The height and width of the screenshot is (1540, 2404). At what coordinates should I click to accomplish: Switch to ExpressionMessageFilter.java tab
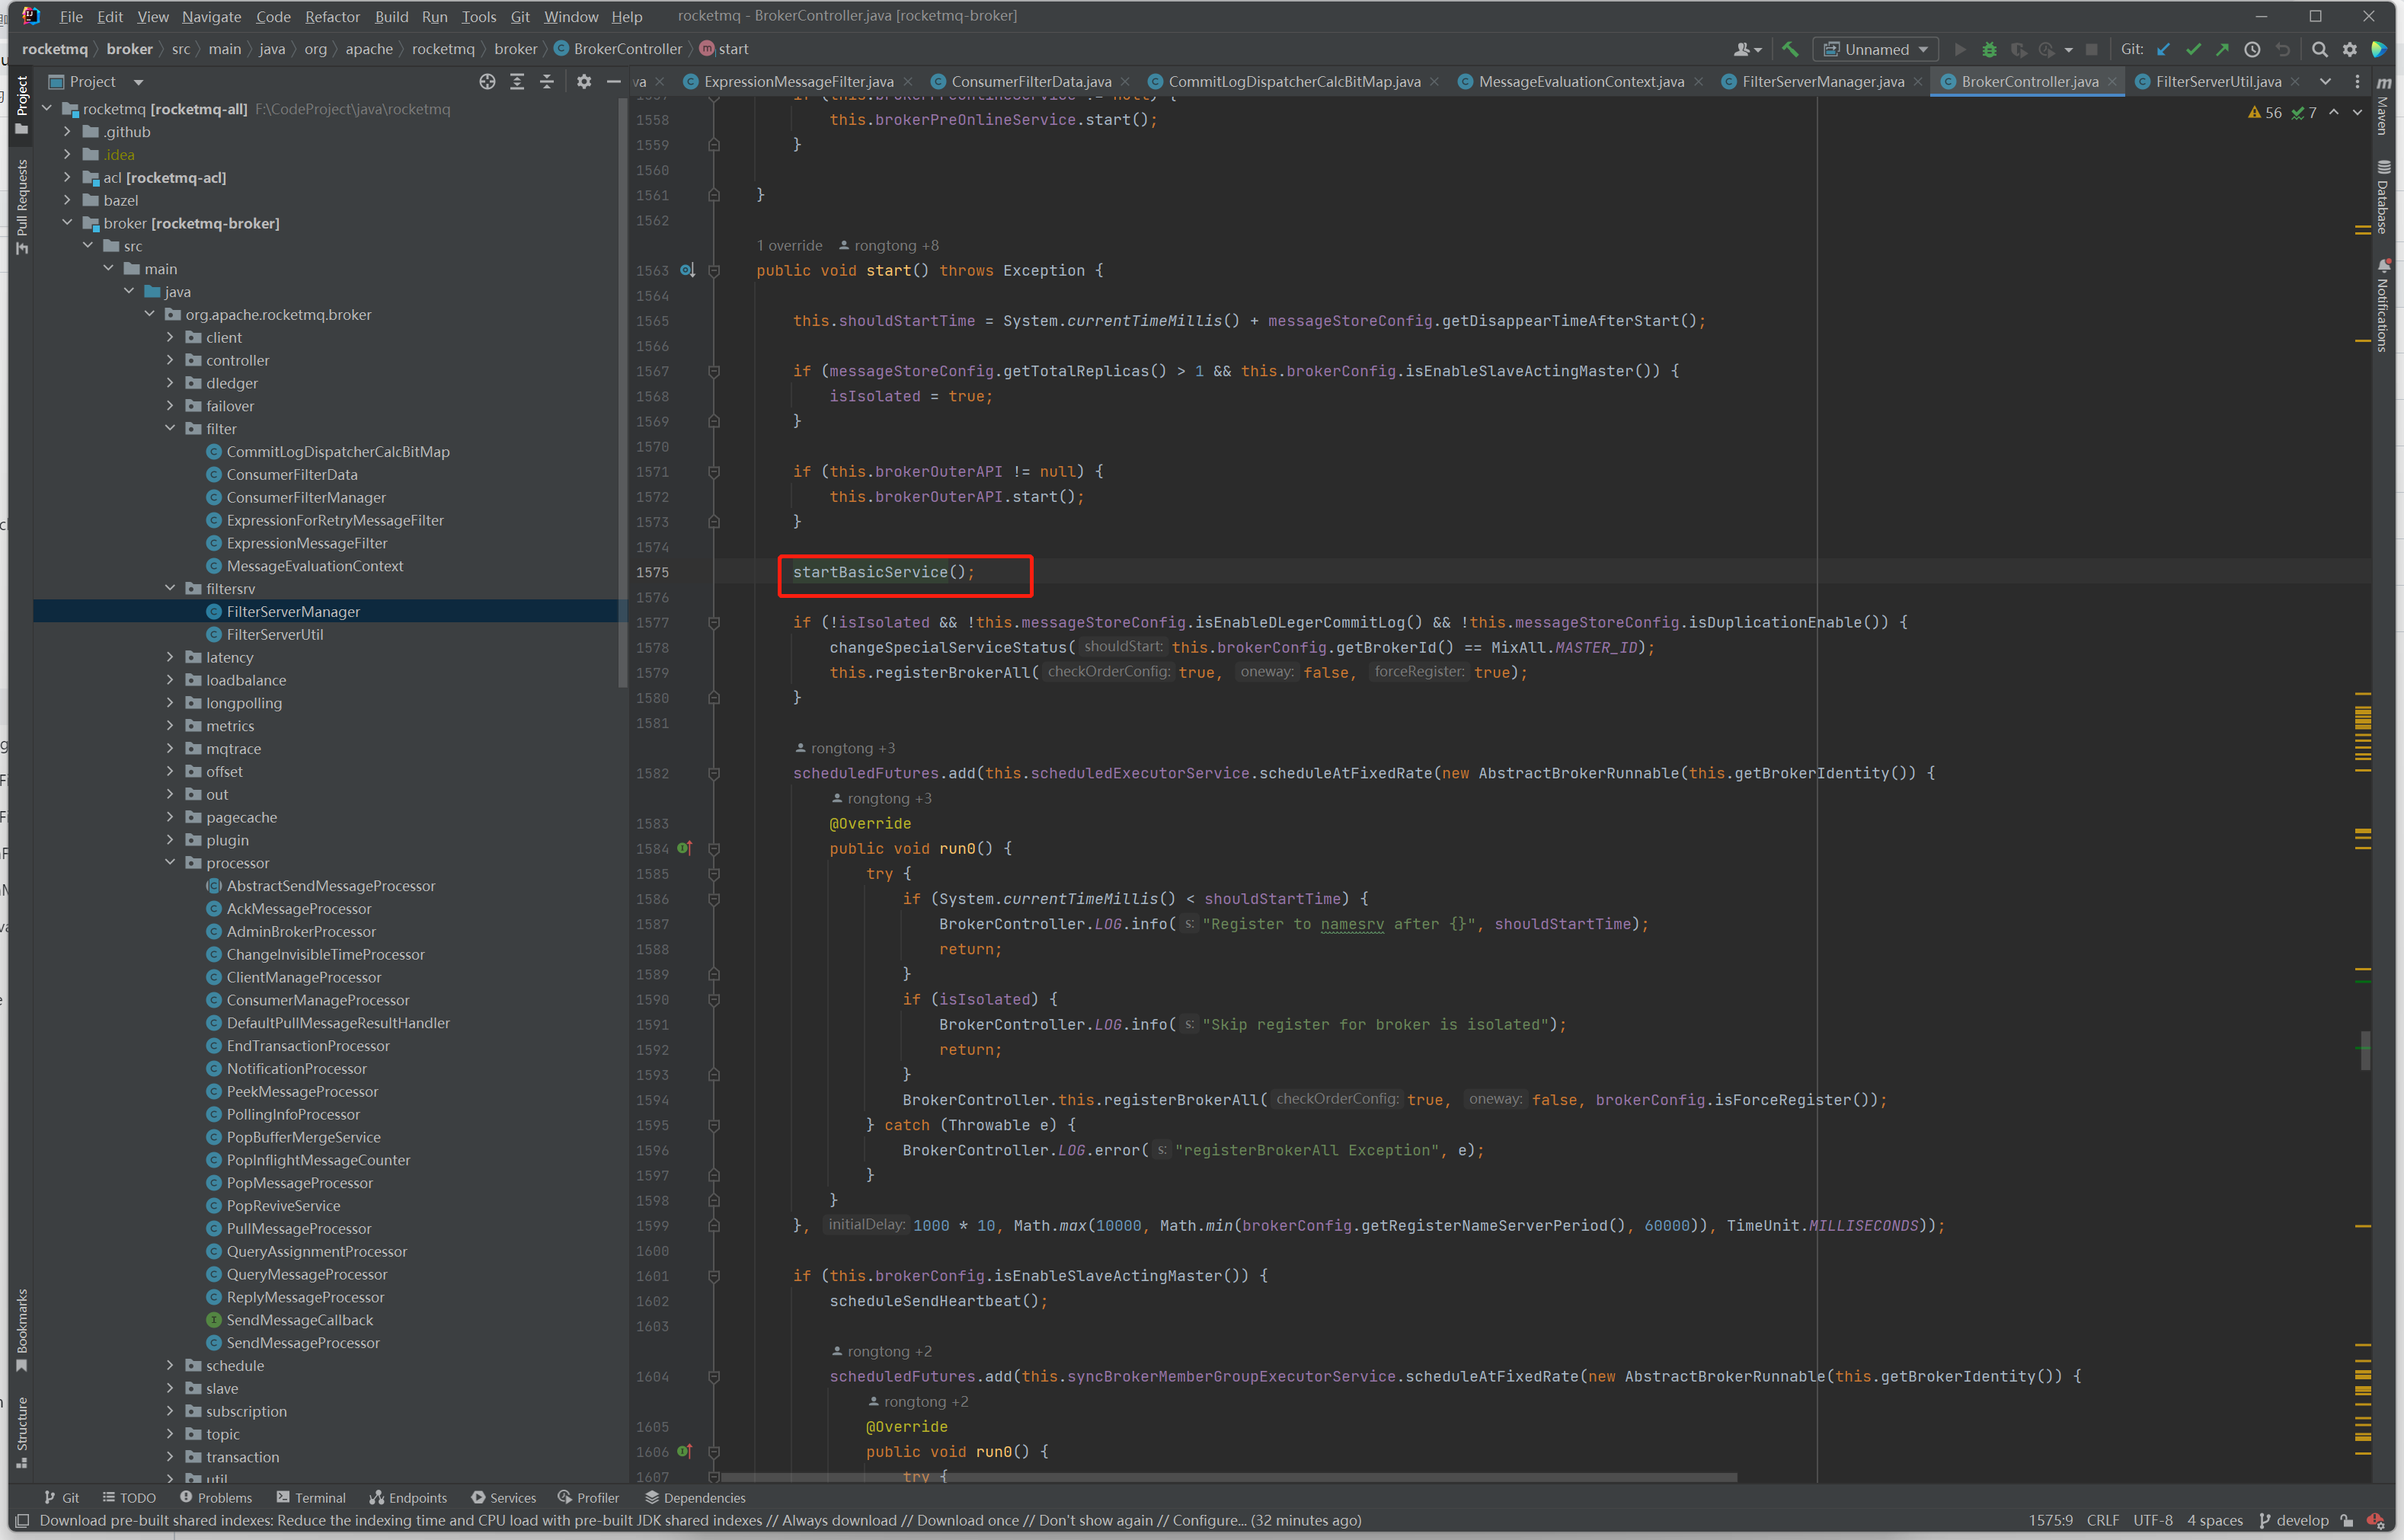(x=798, y=82)
